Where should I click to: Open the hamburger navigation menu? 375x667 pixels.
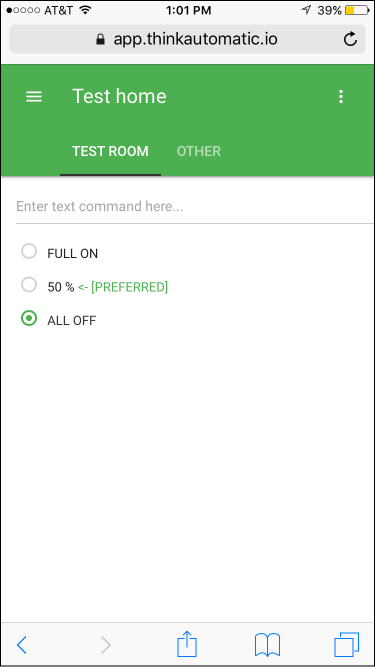[34, 97]
